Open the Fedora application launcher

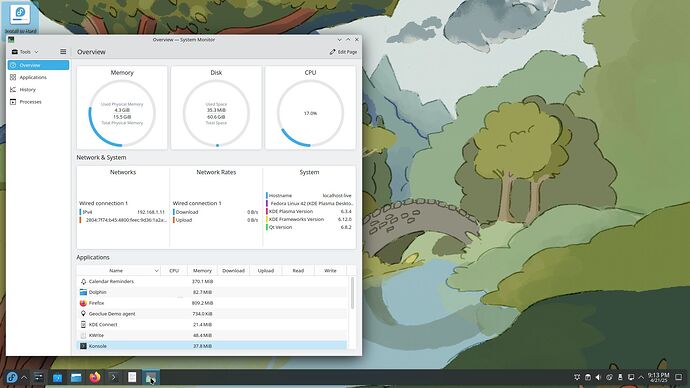click(x=12, y=377)
